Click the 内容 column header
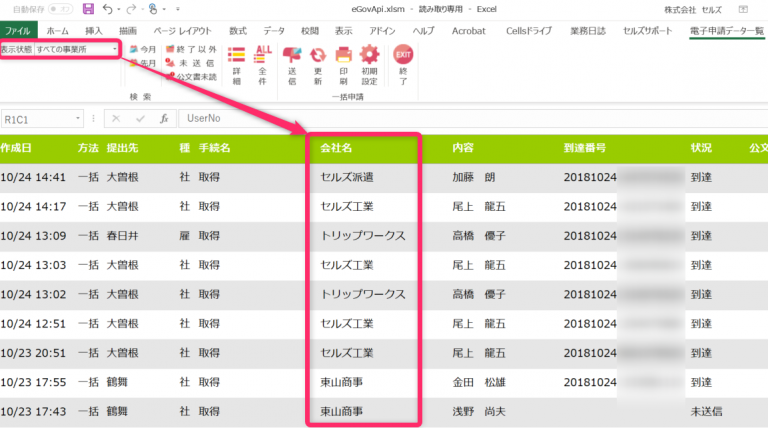Viewport: 768px width, 428px height. [x=463, y=148]
